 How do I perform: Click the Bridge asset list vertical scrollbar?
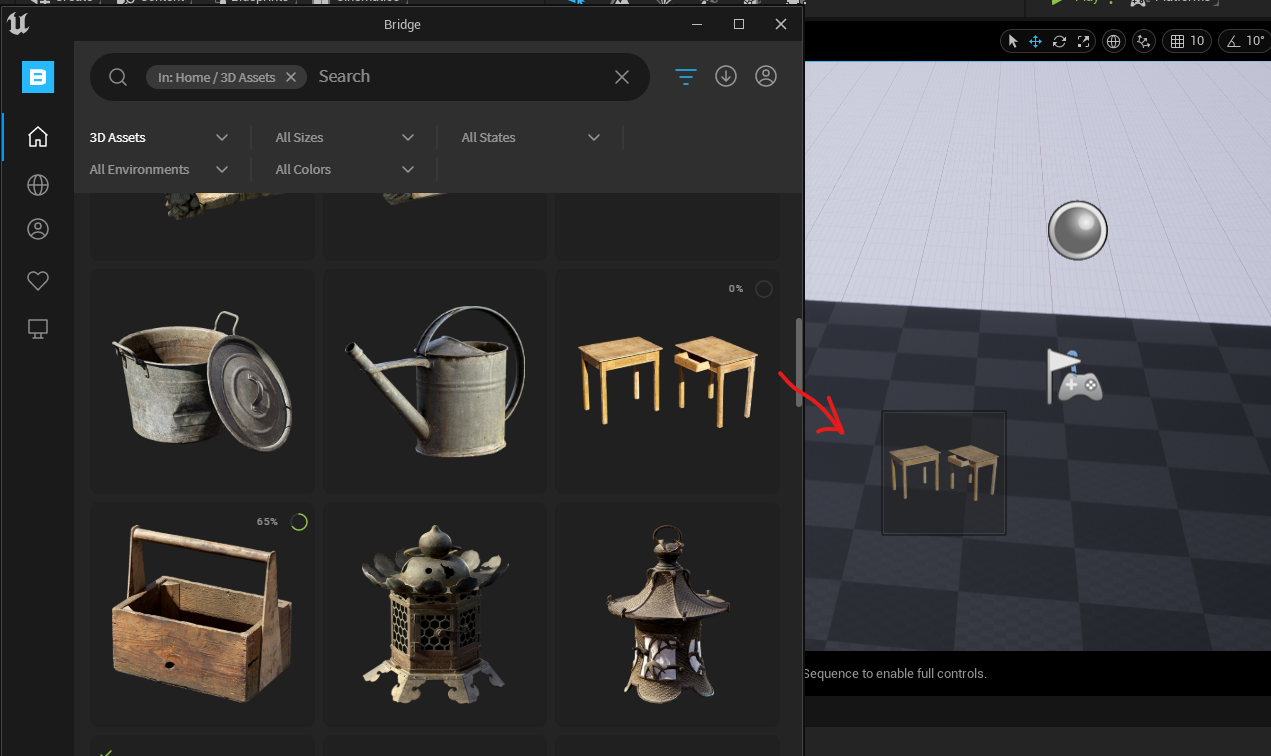(x=798, y=362)
